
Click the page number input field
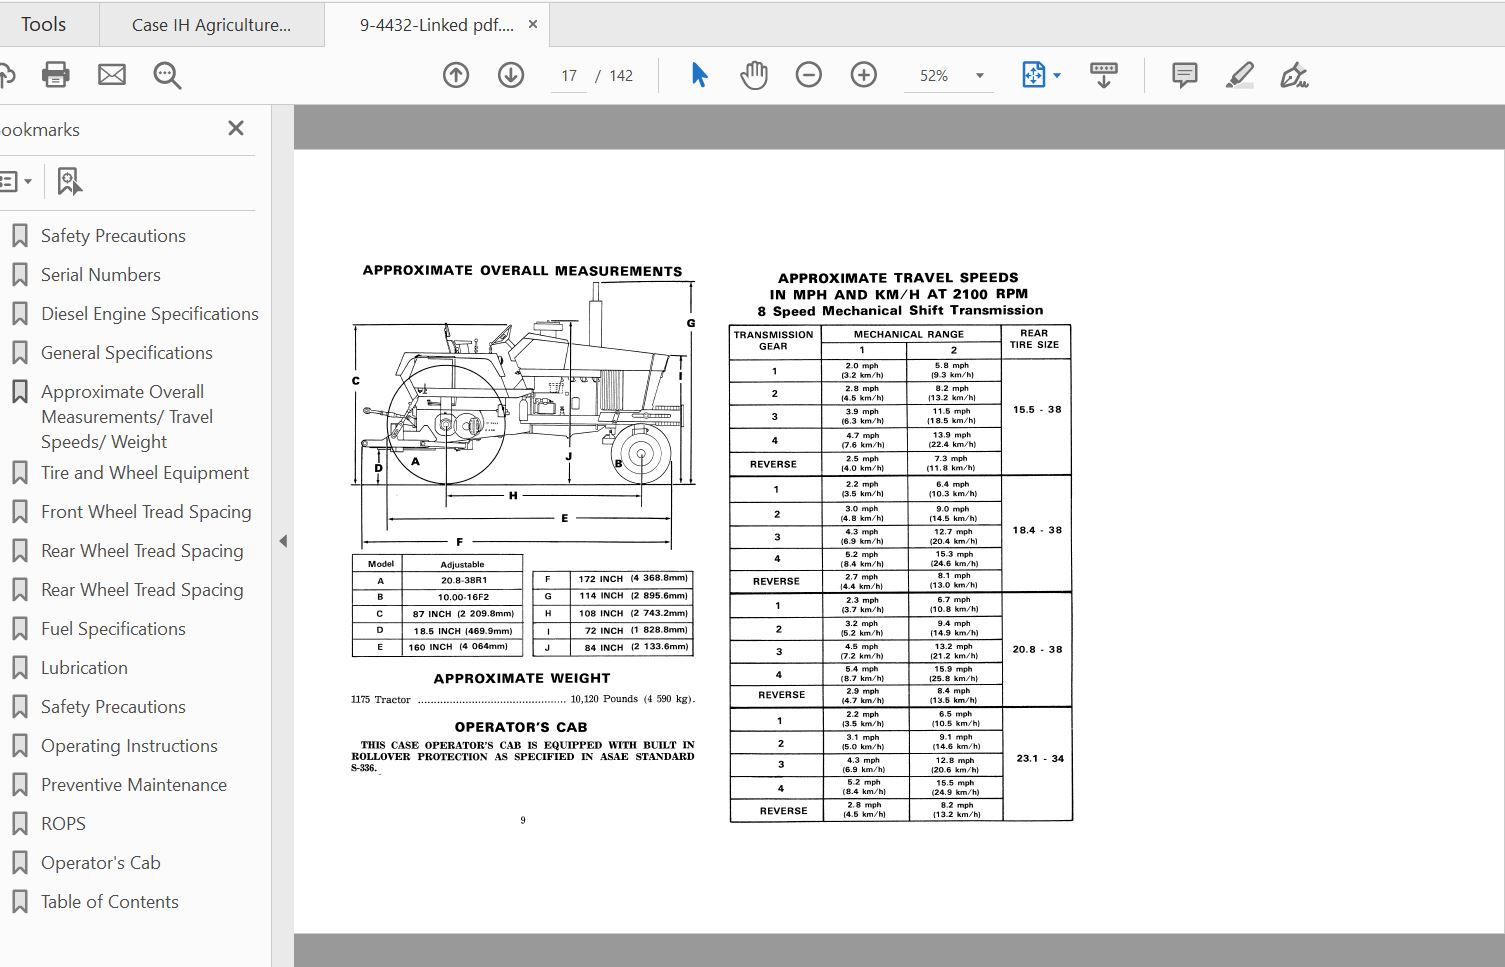(x=568, y=74)
